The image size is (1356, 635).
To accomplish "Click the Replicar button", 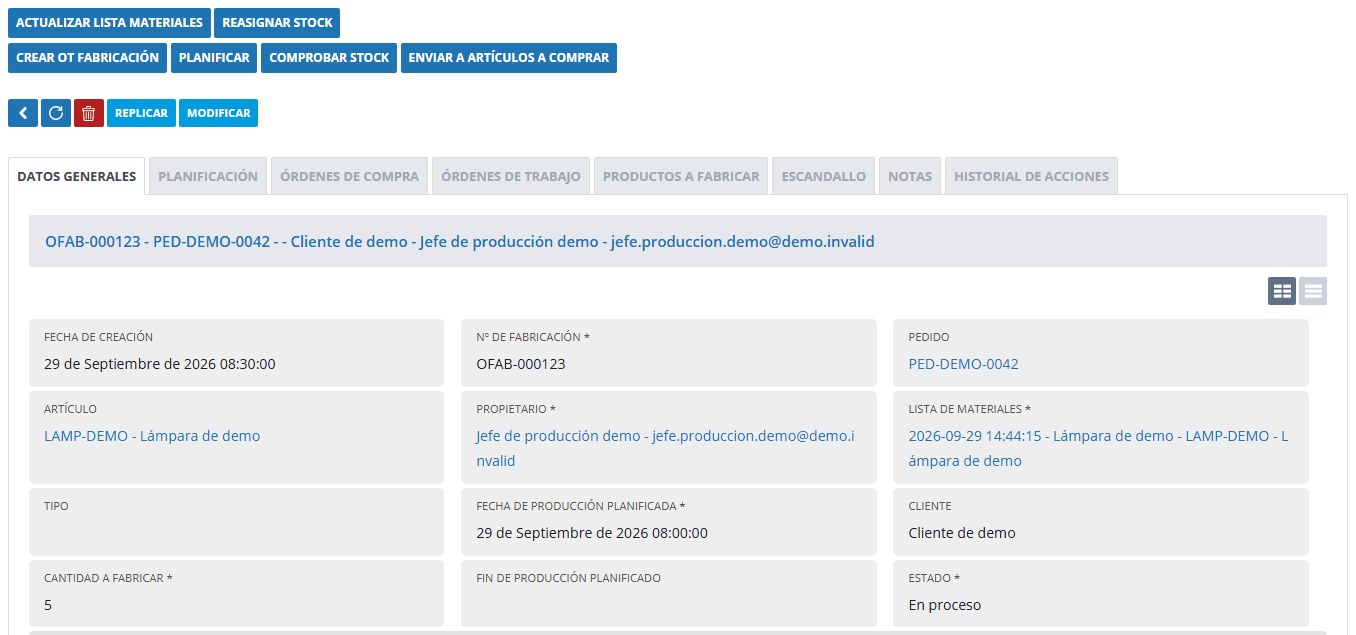I will (141, 113).
